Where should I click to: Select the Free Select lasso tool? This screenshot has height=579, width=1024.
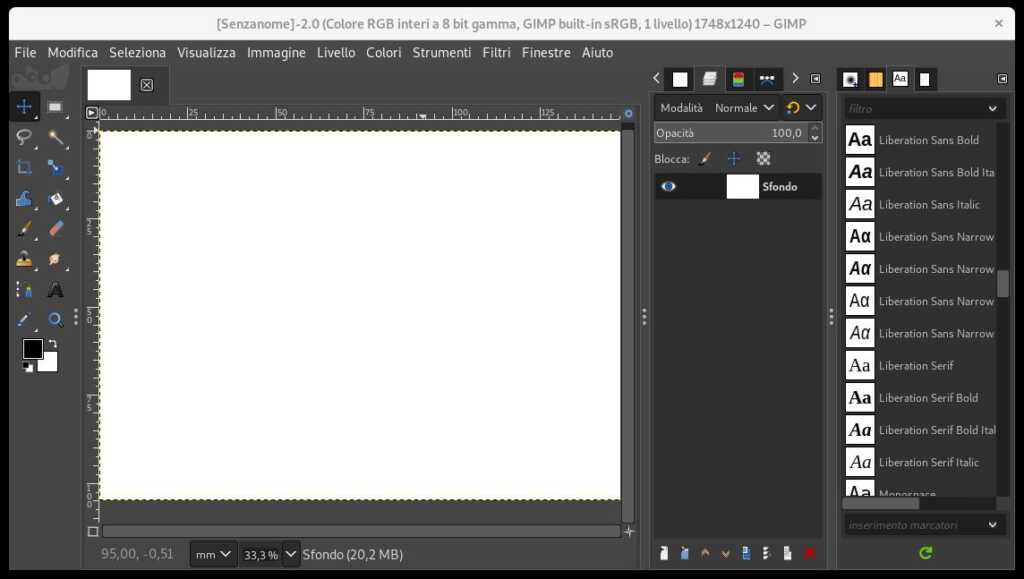pos(24,137)
